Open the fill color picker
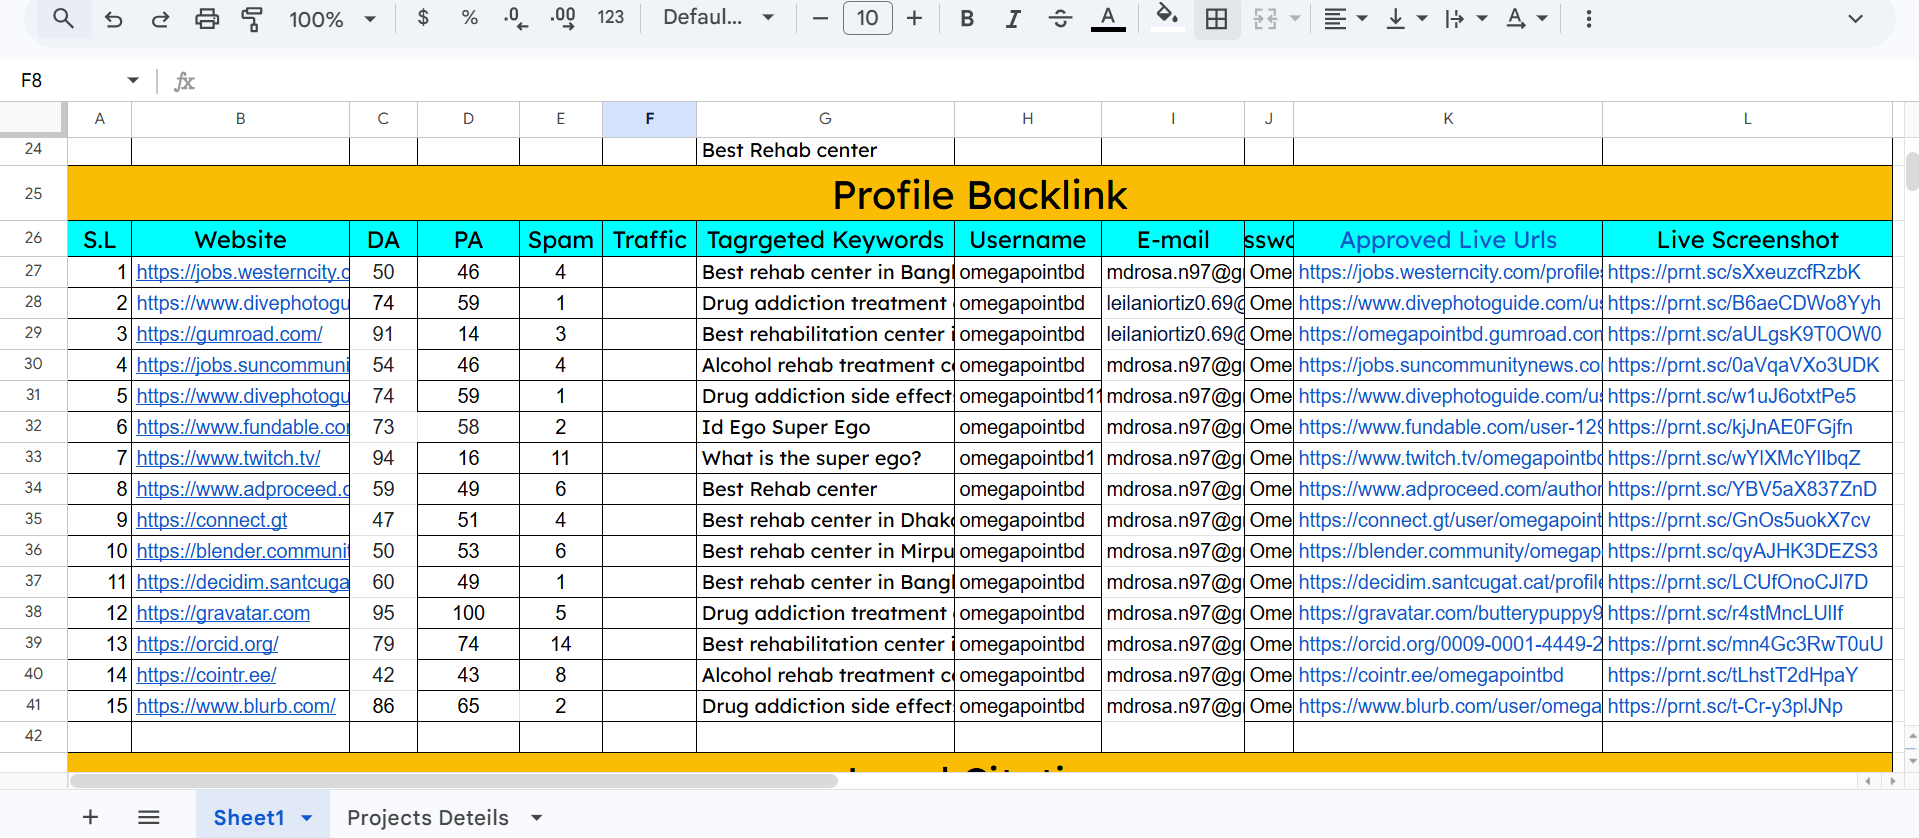The image size is (1919, 838). [1166, 18]
